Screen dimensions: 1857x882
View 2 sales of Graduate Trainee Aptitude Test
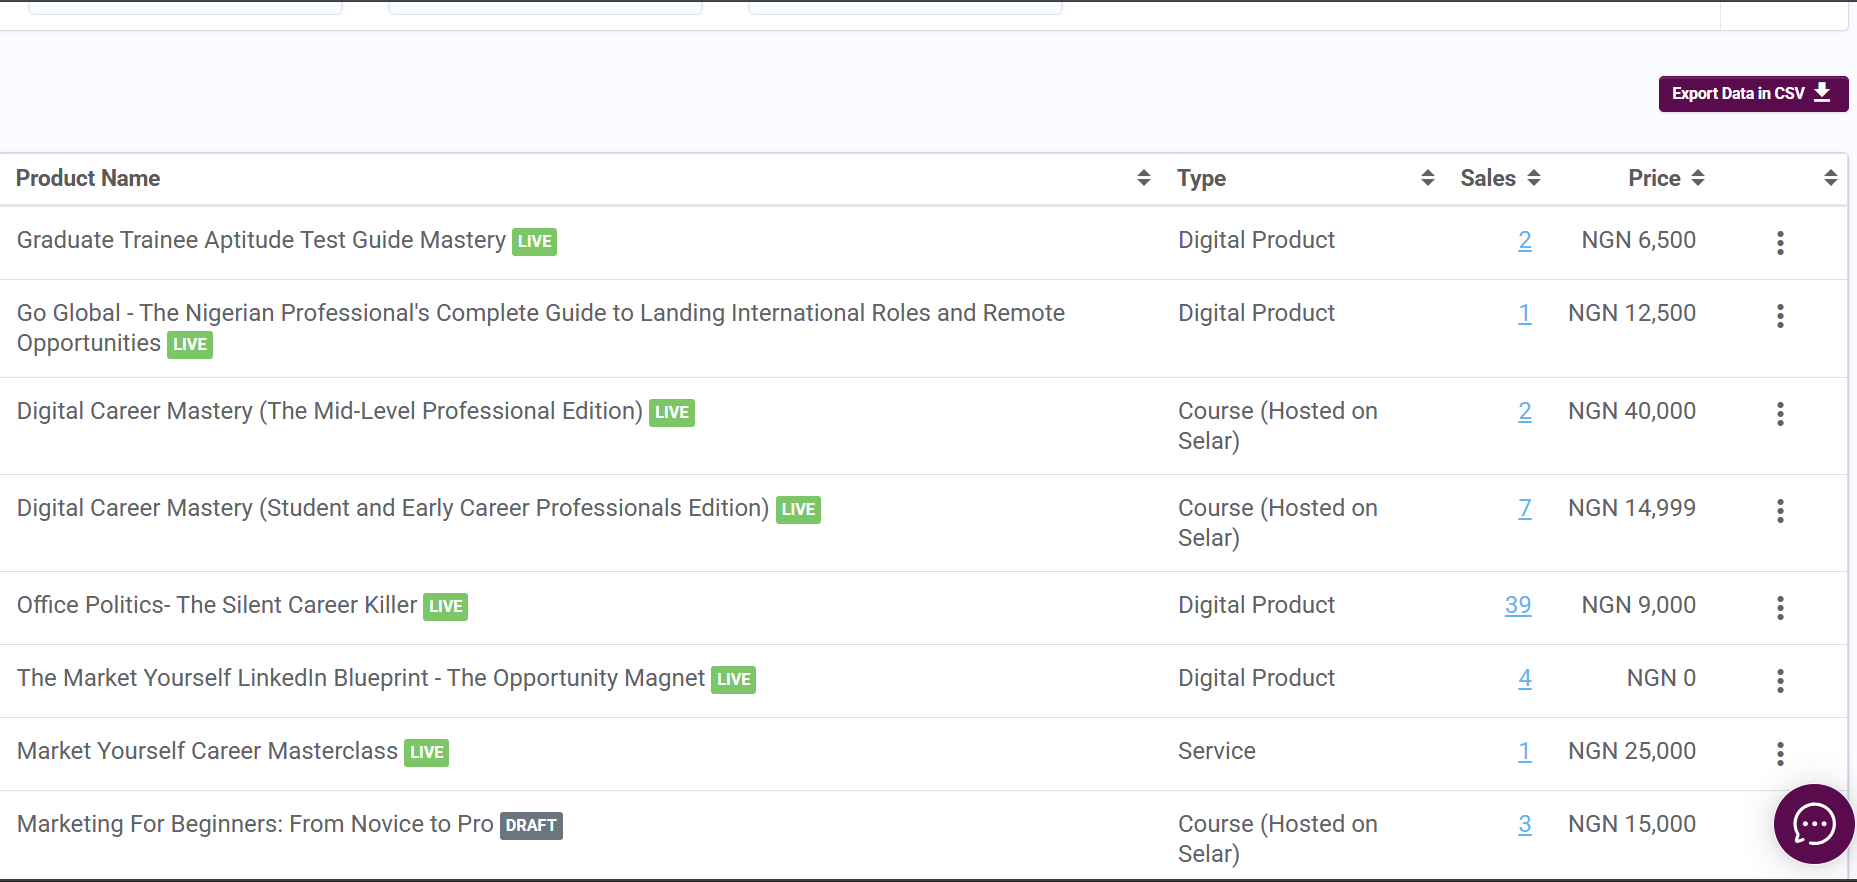click(1525, 240)
